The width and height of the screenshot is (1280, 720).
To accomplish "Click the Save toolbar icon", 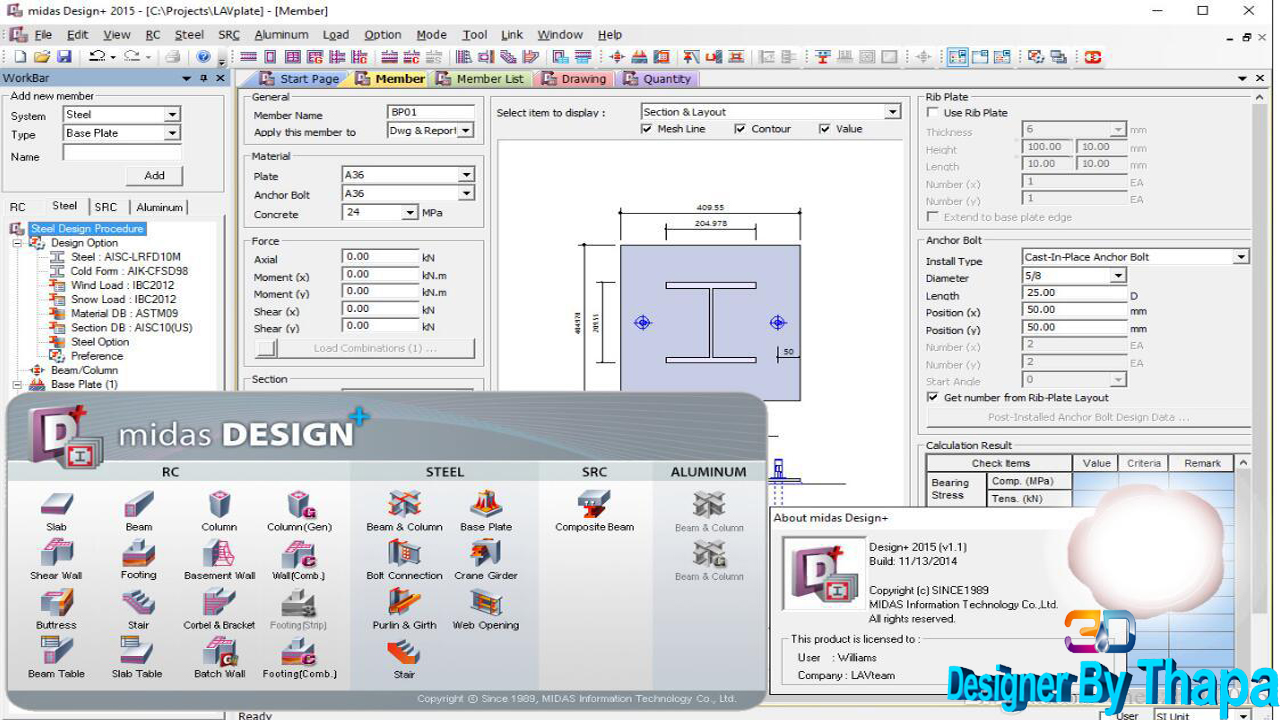I will point(64,57).
